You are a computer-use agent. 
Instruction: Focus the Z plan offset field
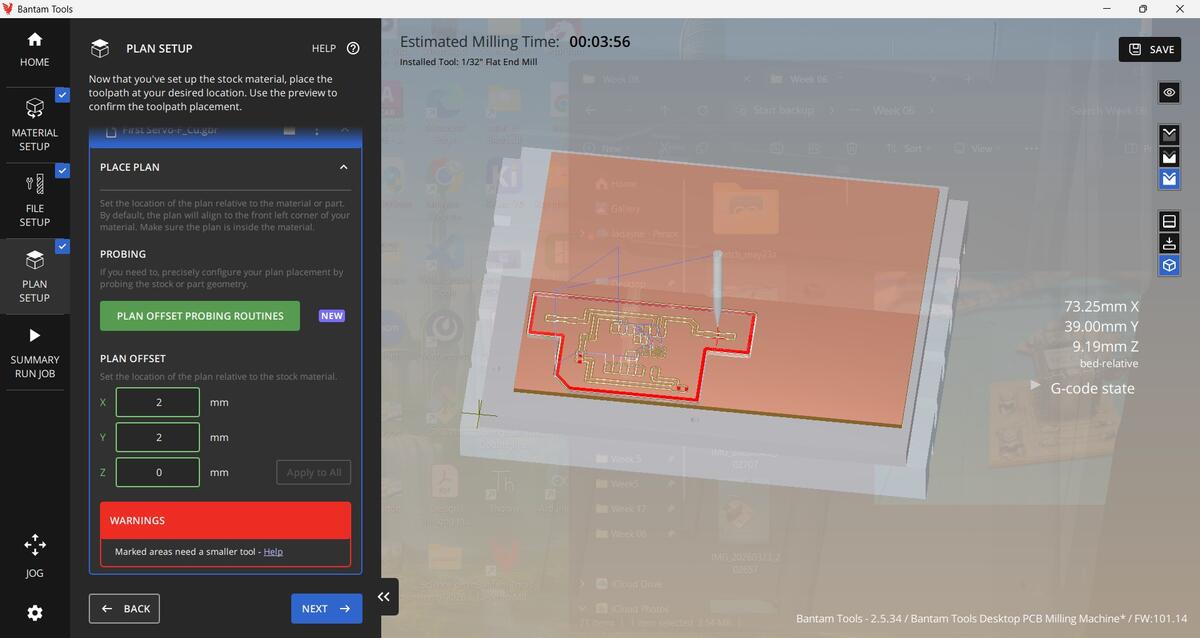(158, 472)
